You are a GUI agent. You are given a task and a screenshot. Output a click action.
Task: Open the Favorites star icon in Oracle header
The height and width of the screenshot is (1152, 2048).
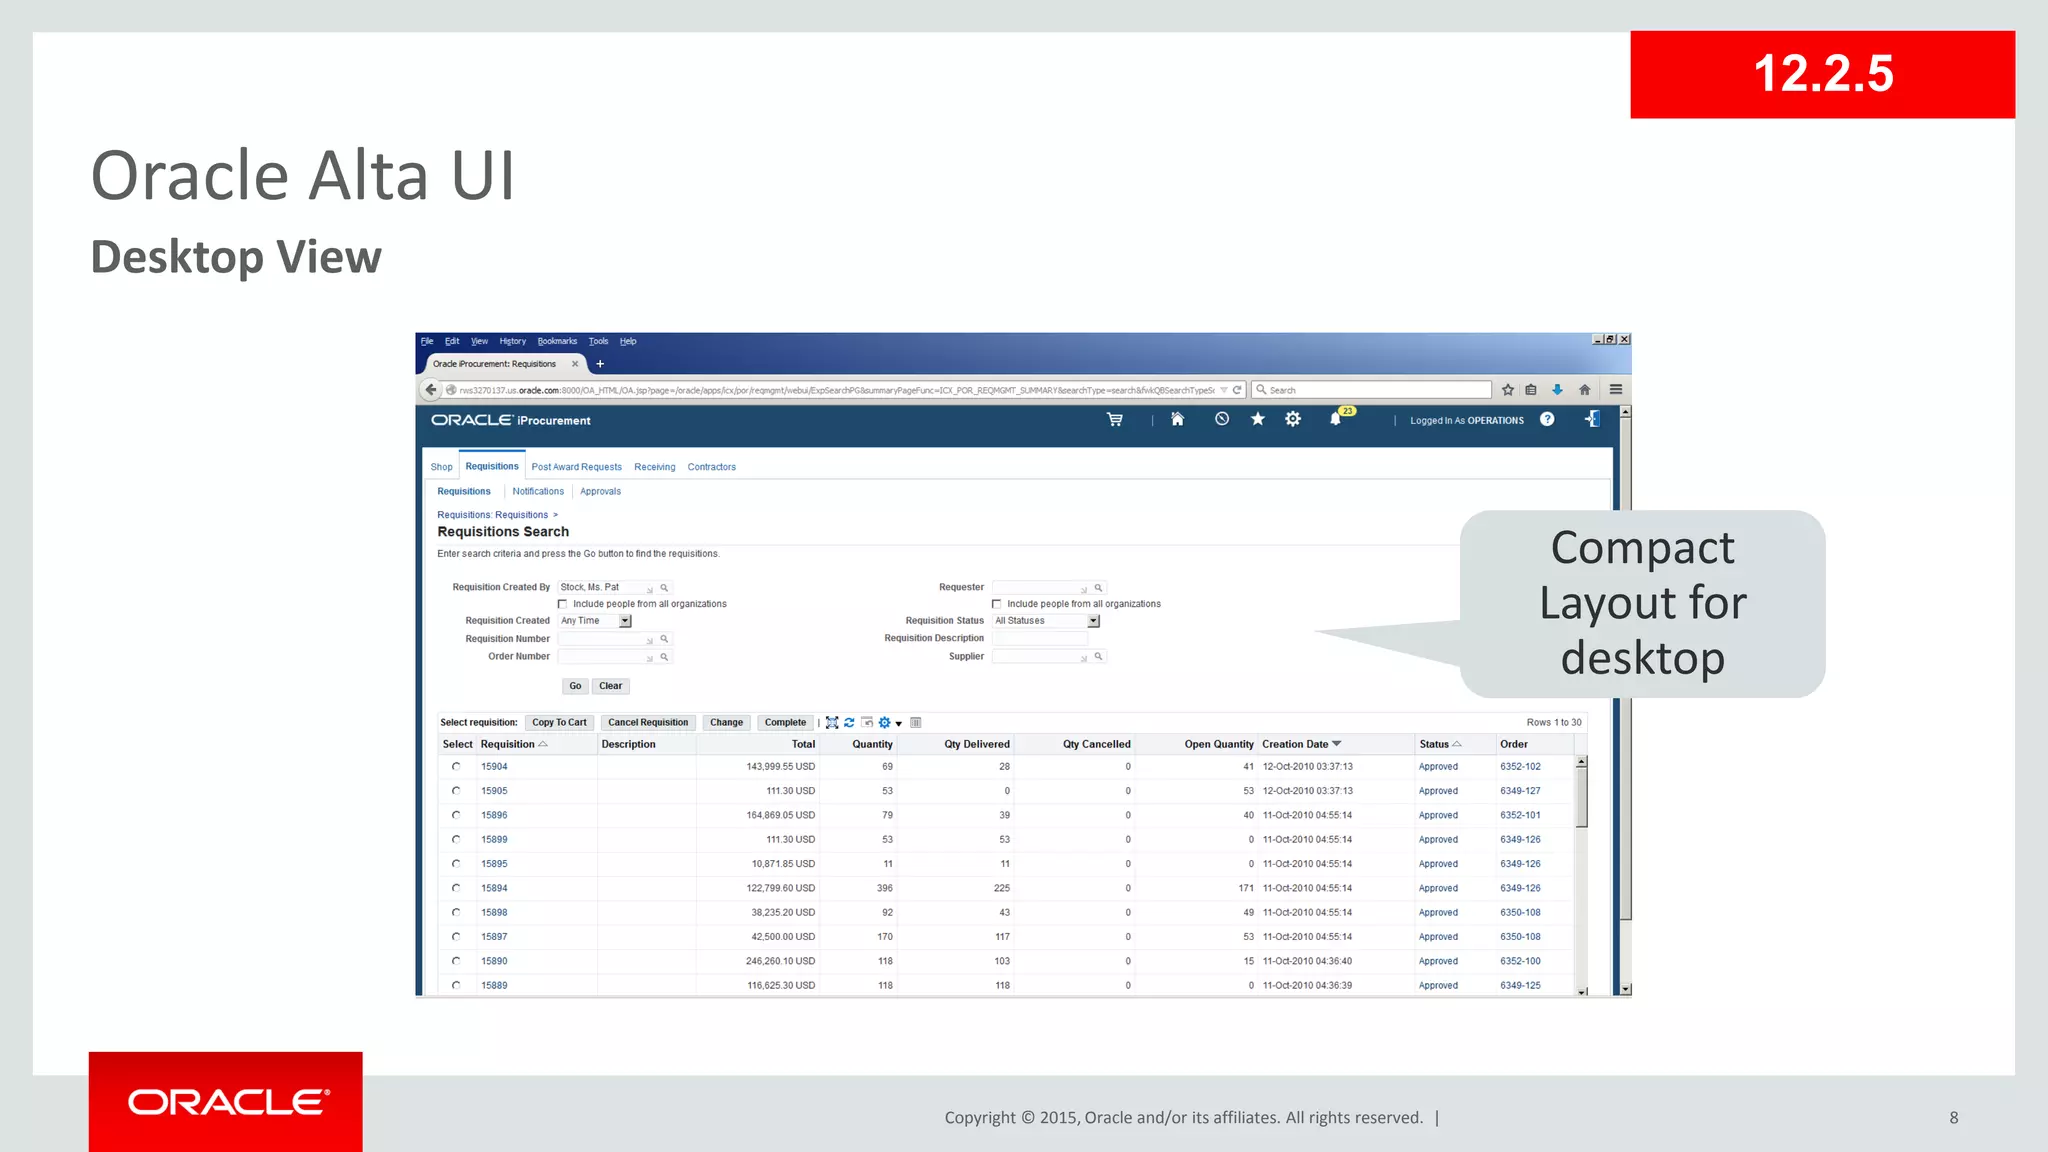point(1257,419)
